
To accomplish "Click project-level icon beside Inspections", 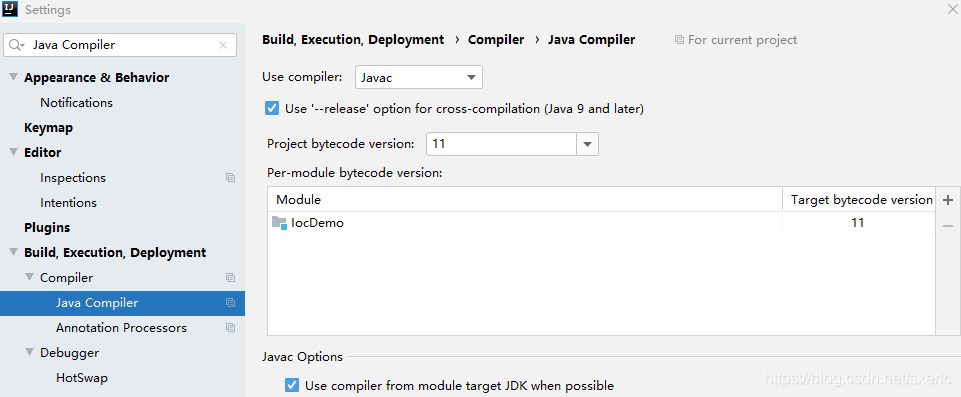I will click(230, 178).
